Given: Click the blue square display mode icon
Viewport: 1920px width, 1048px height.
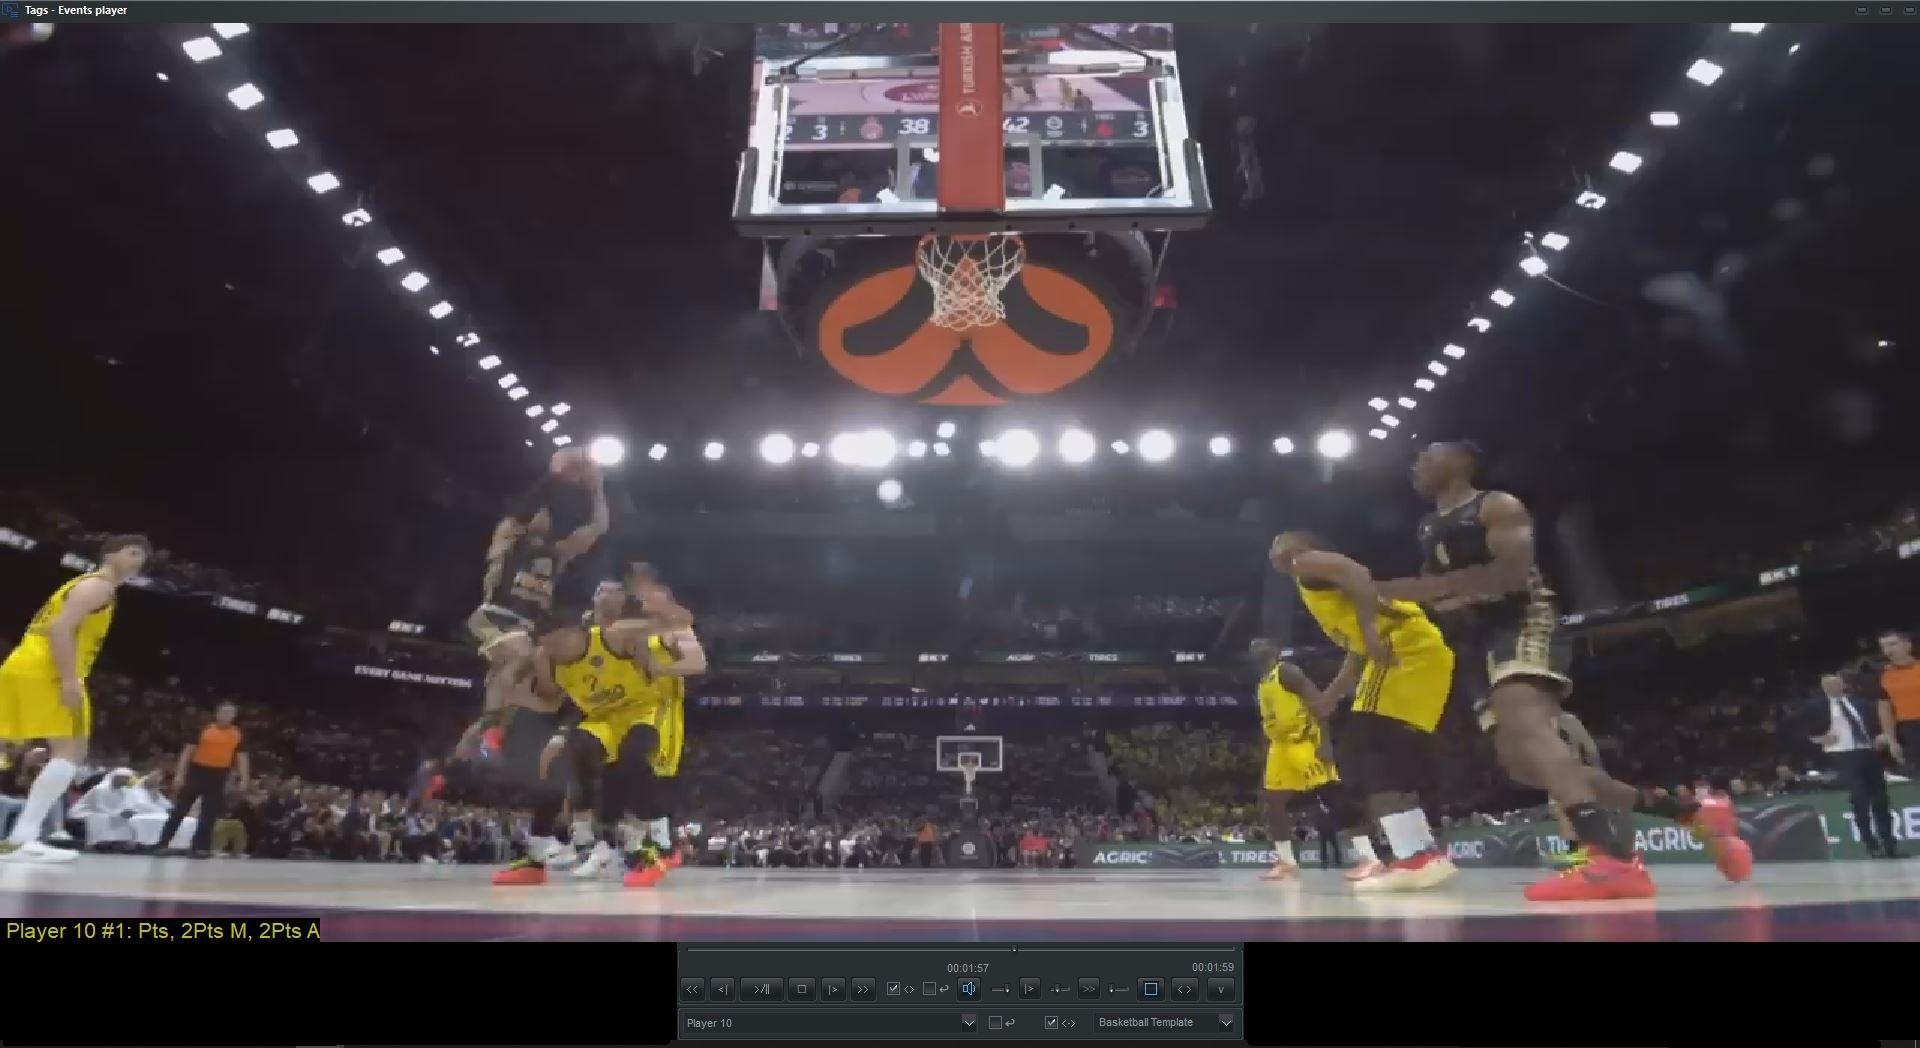Looking at the screenshot, I should (x=1150, y=988).
